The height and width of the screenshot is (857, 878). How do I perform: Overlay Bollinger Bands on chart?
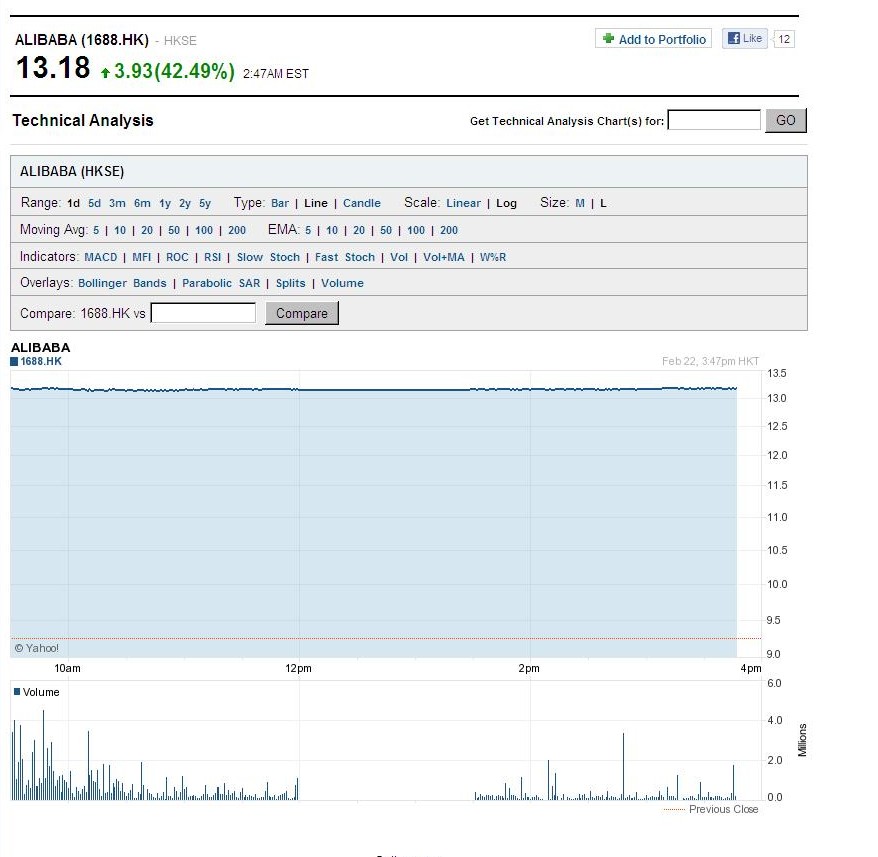(x=122, y=283)
